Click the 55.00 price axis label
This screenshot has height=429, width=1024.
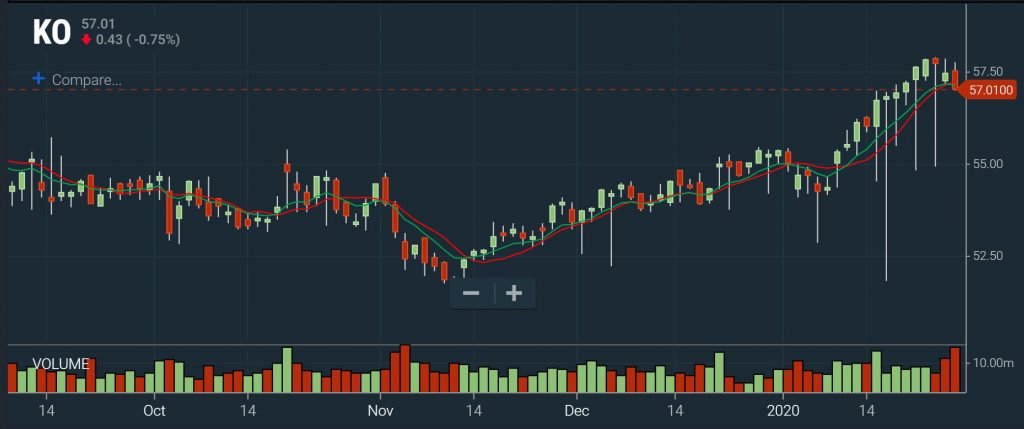pyautogui.click(x=987, y=163)
